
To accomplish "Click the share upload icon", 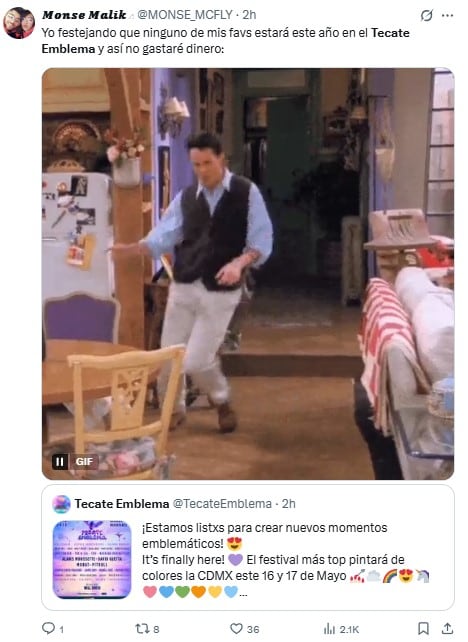I will 448,628.
